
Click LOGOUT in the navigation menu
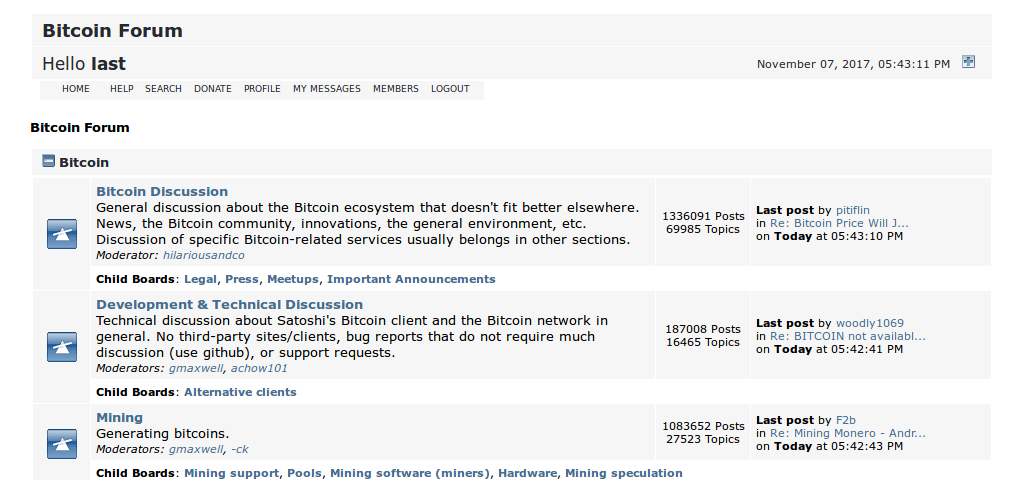[x=450, y=89]
